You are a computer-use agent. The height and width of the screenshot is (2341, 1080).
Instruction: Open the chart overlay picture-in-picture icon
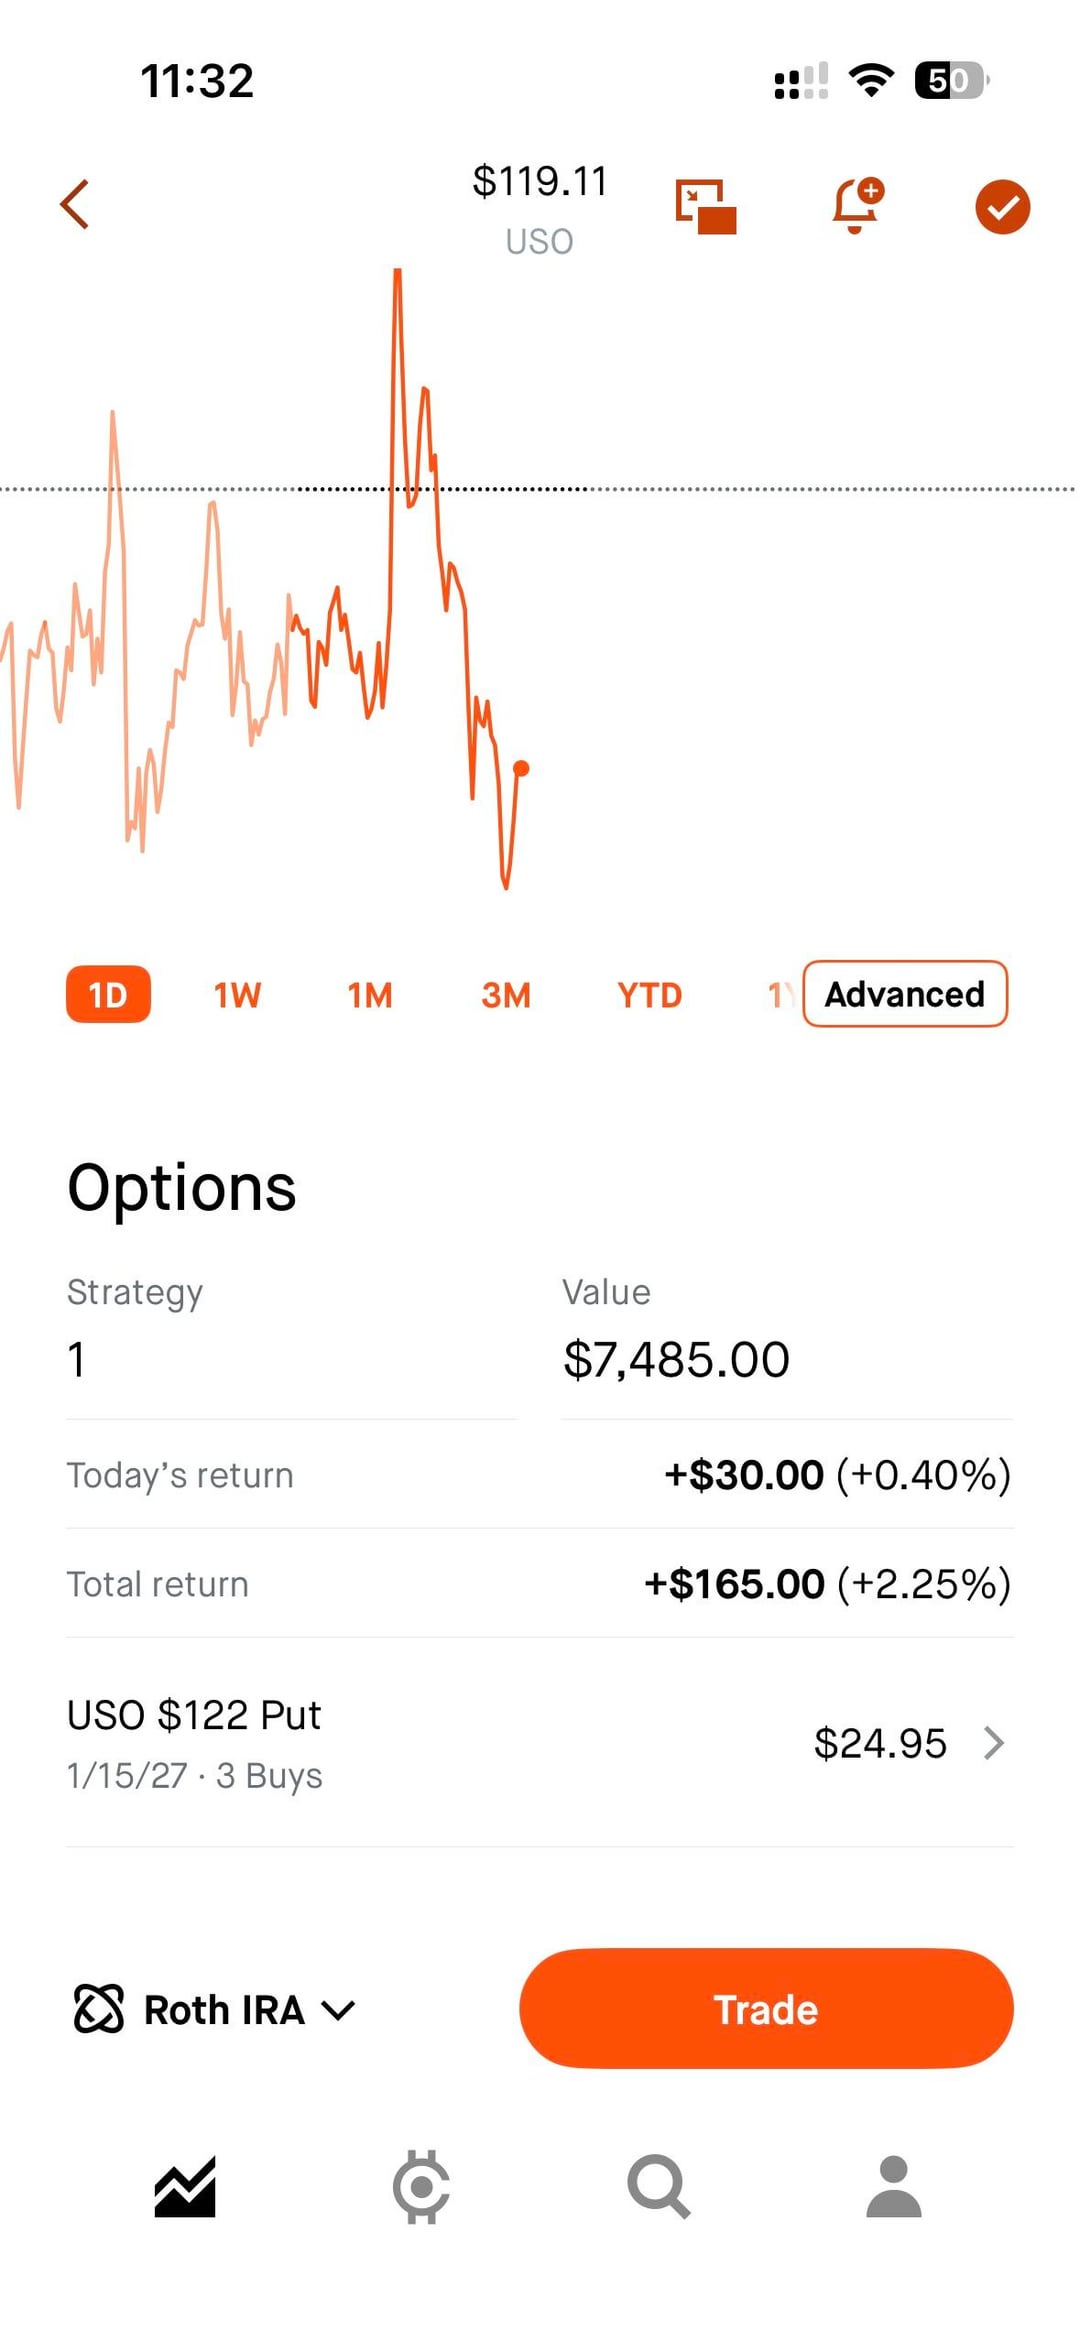(706, 207)
